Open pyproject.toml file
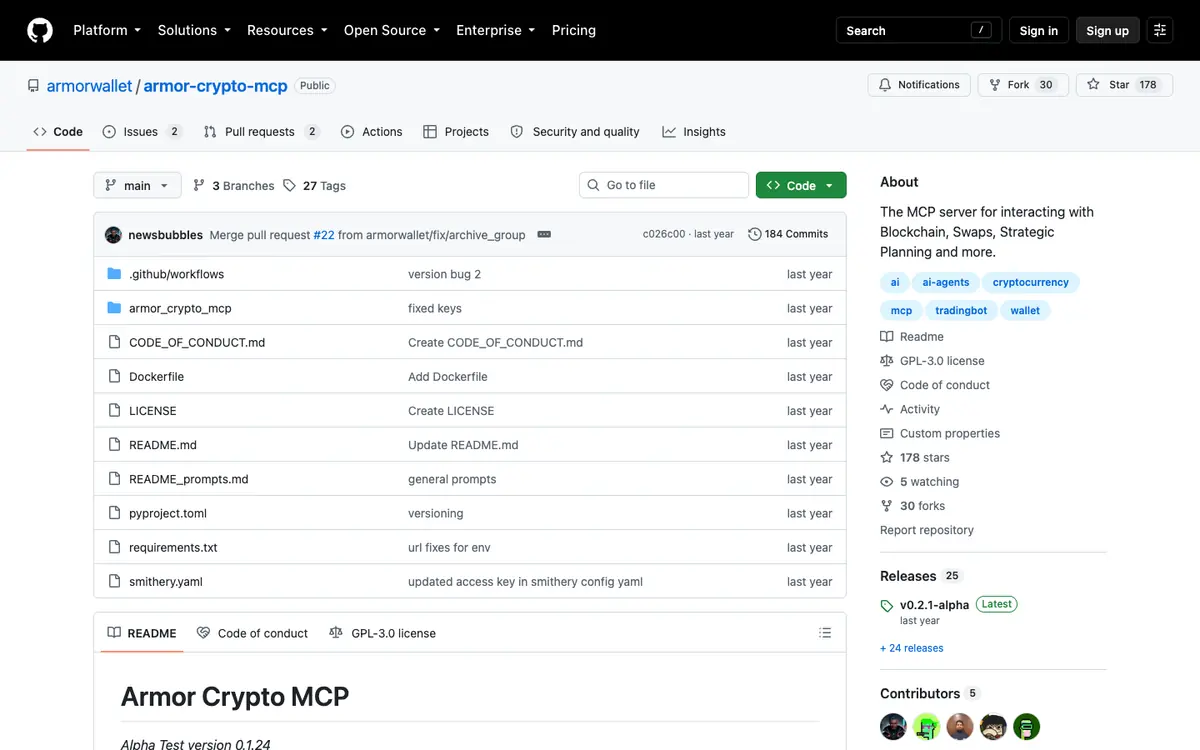This screenshot has width=1200, height=750. click(168, 513)
